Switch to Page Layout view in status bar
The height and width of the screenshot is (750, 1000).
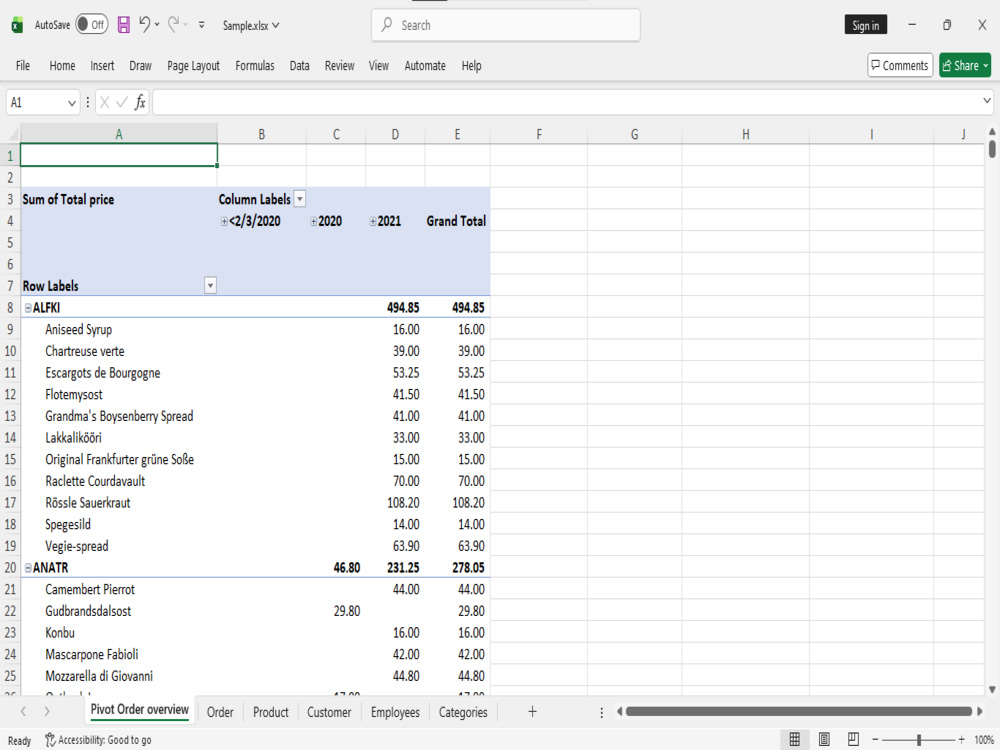coord(825,739)
